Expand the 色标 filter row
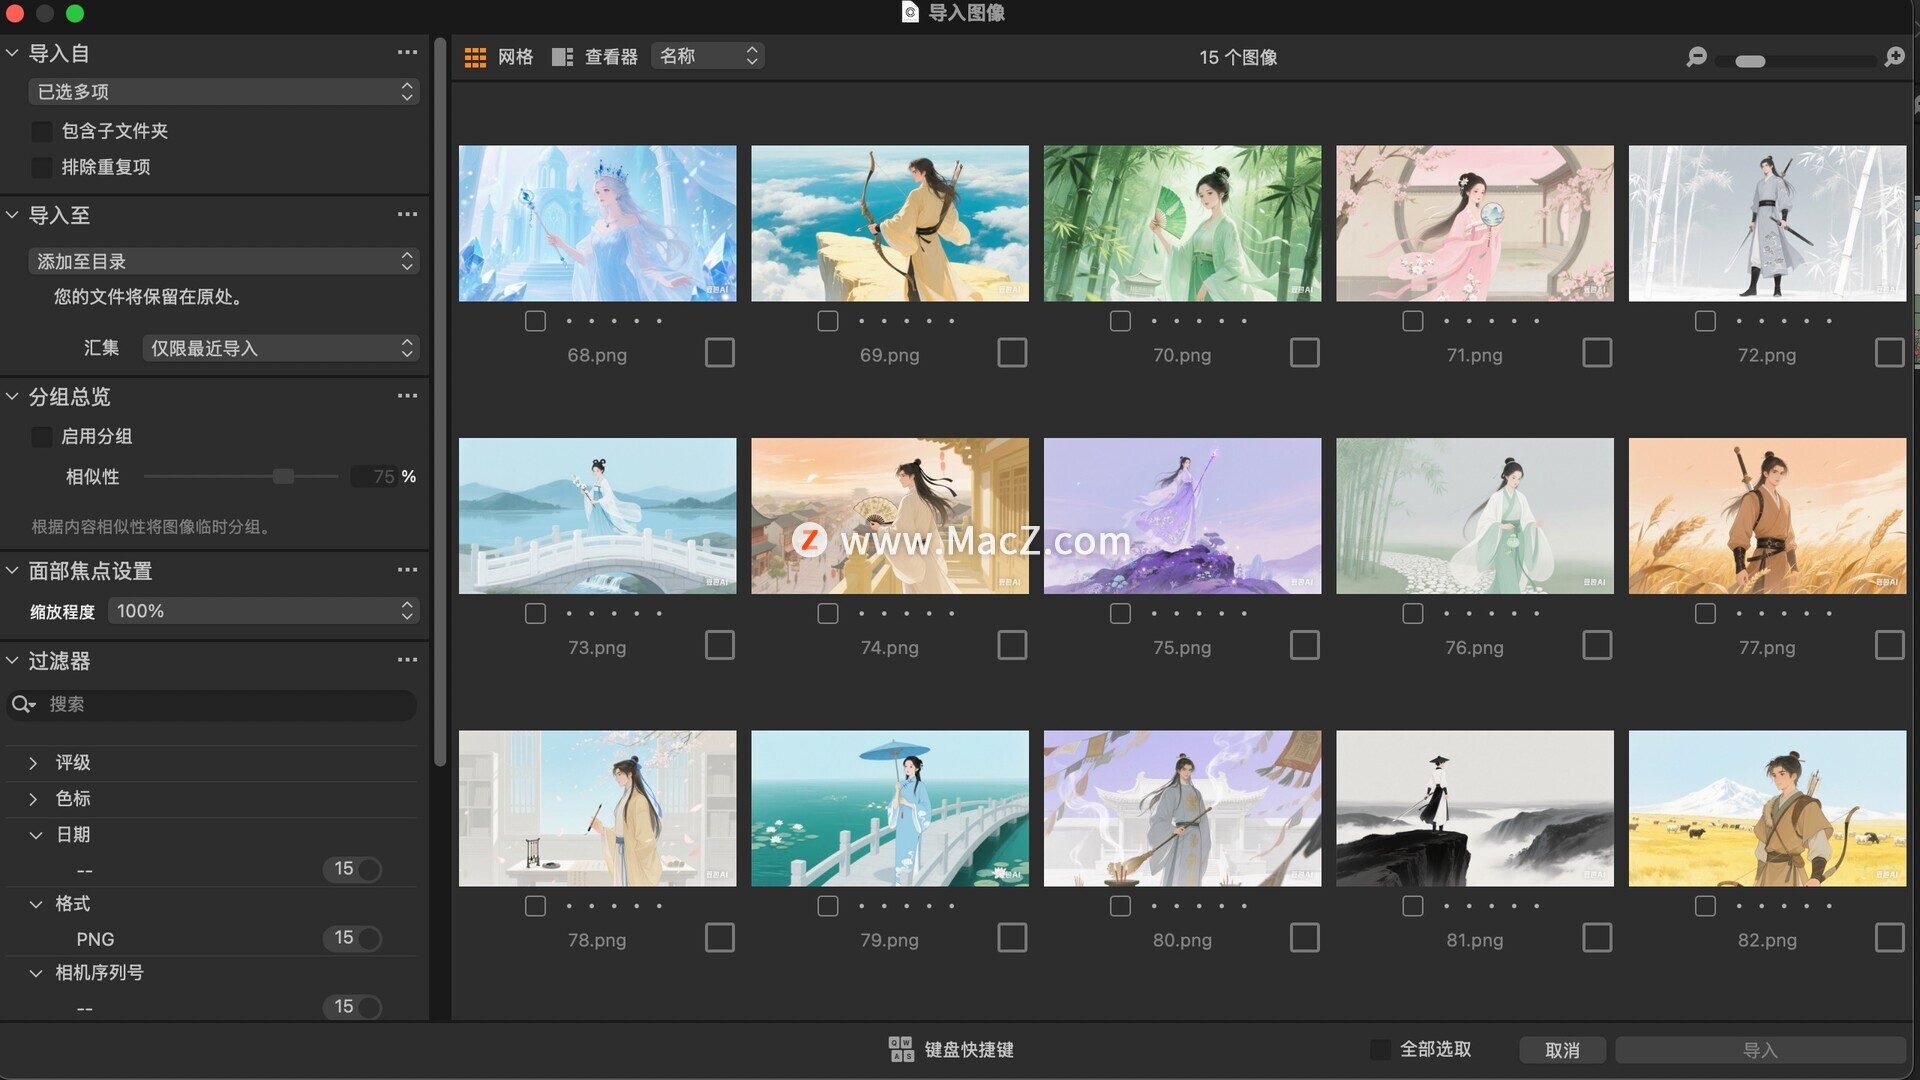Viewport: 1920px width, 1080px height. point(33,799)
